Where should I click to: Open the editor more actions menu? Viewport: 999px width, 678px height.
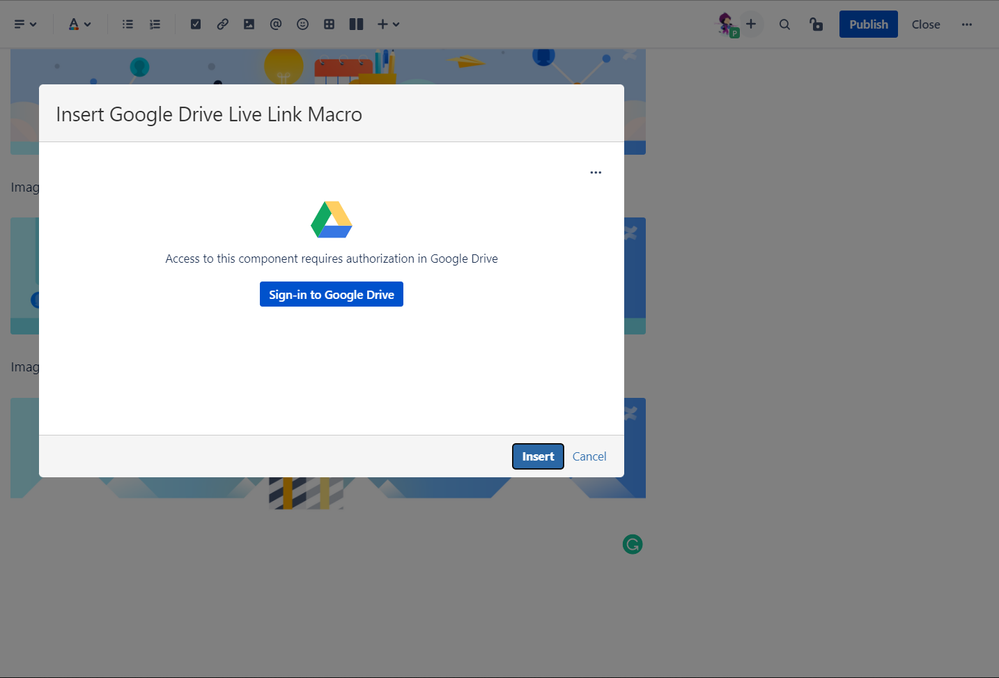[967, 24]
